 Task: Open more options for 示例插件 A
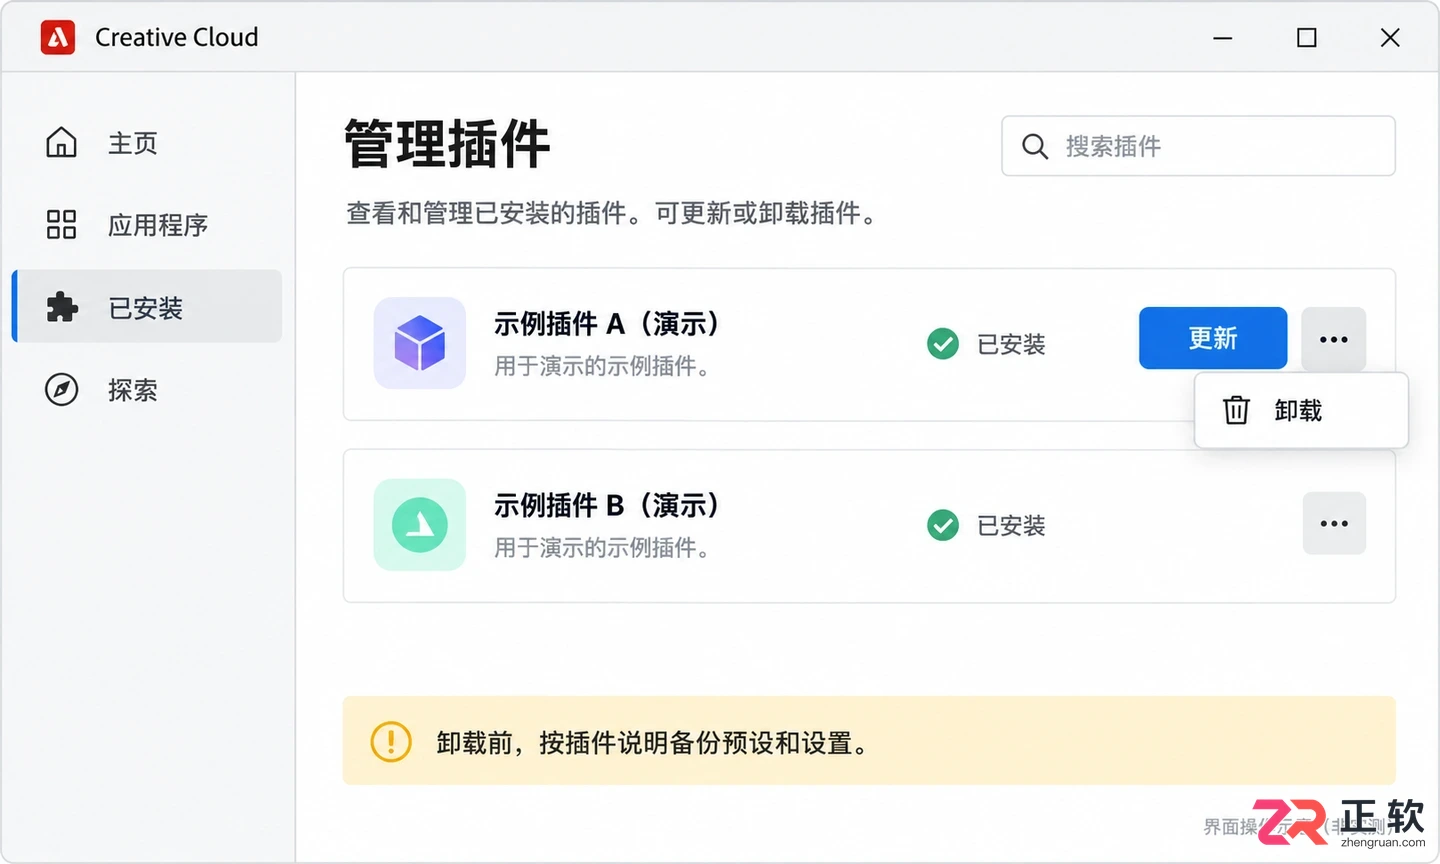(1334, 339)
